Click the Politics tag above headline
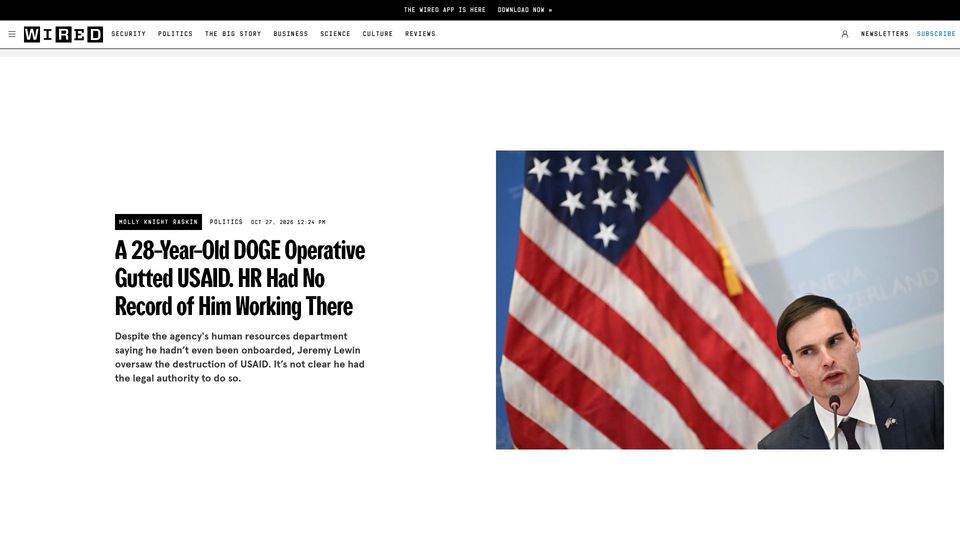 (226, 222)
